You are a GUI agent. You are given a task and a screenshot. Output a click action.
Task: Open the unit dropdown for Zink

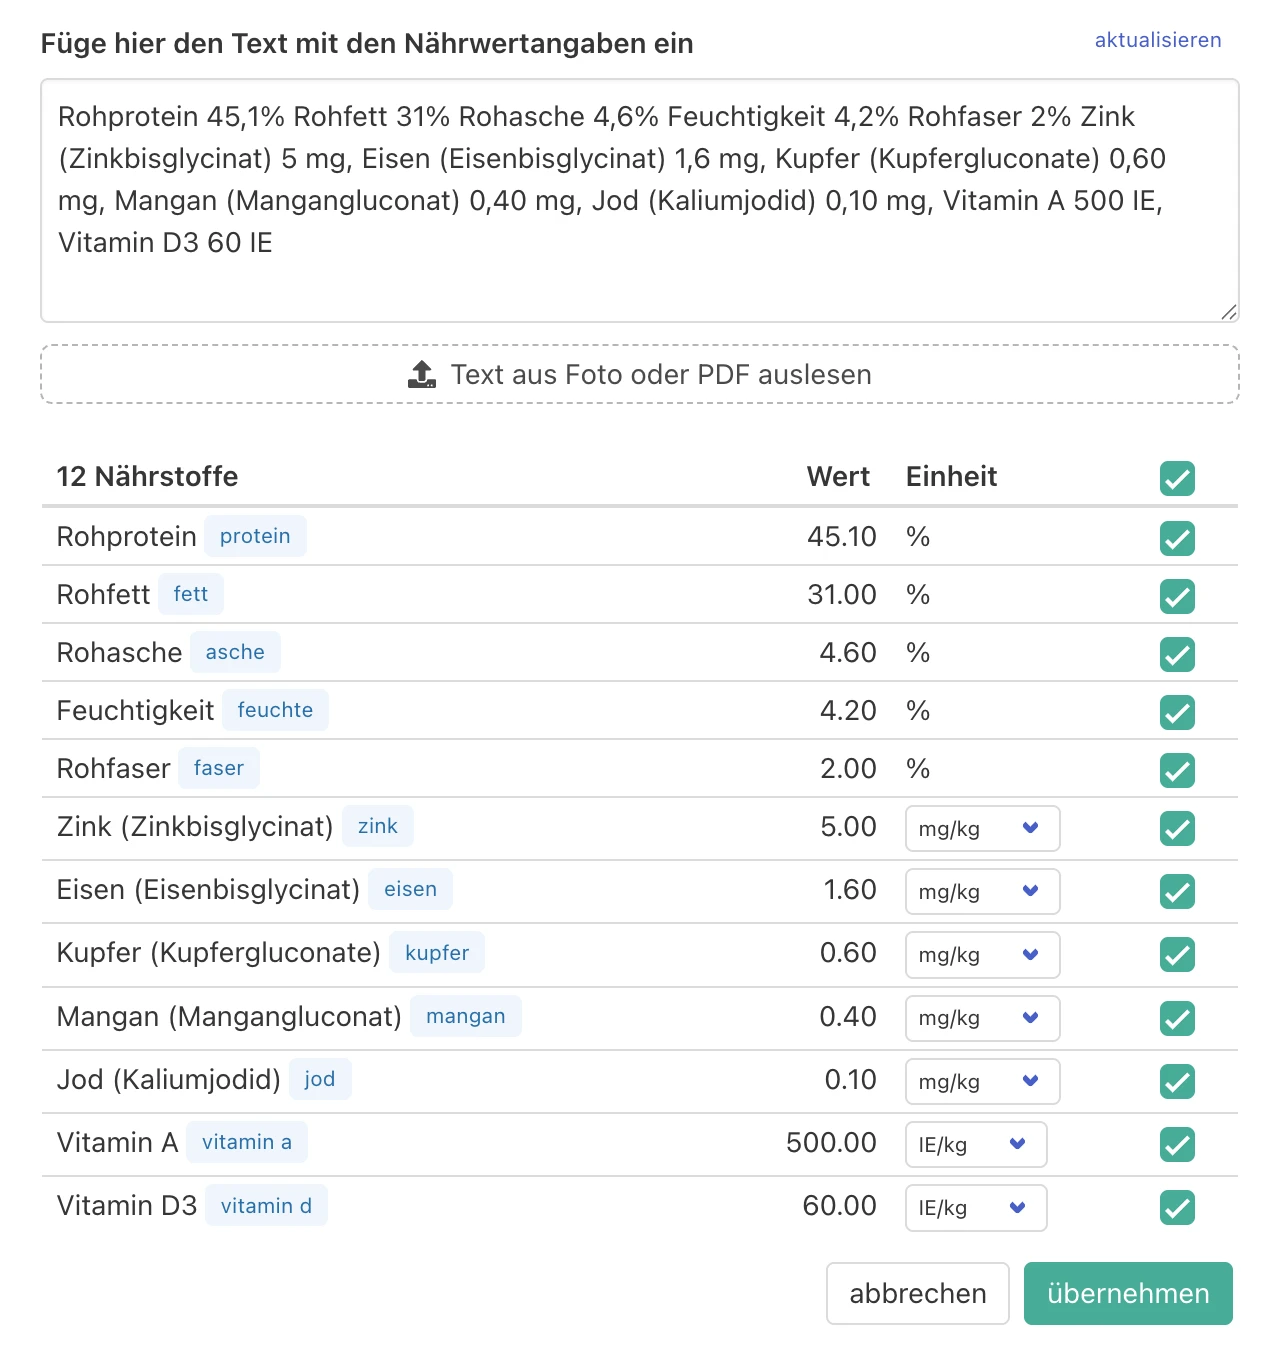pos(982,828)
